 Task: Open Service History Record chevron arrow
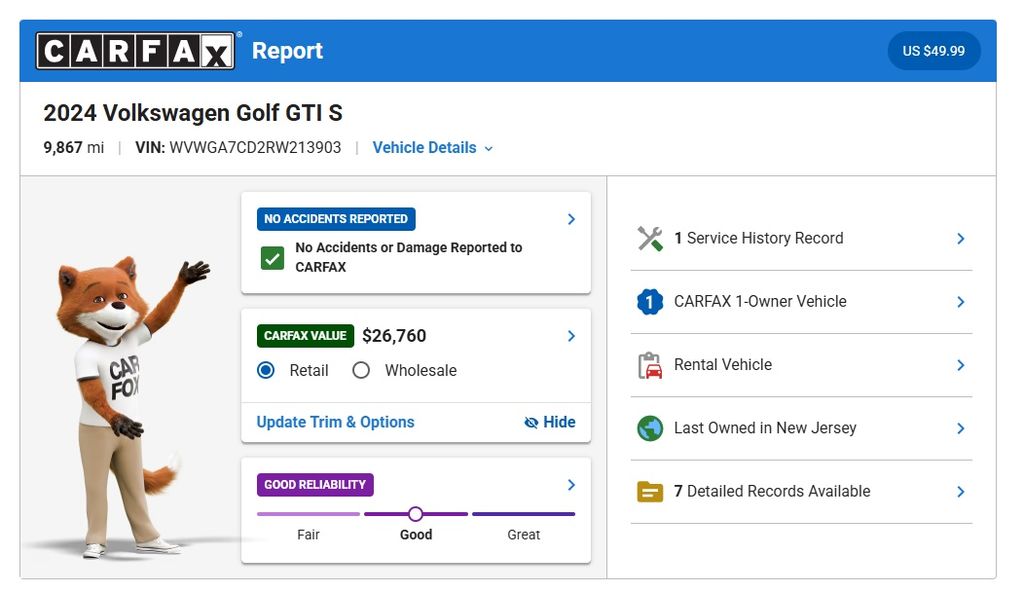coord(961,238)
